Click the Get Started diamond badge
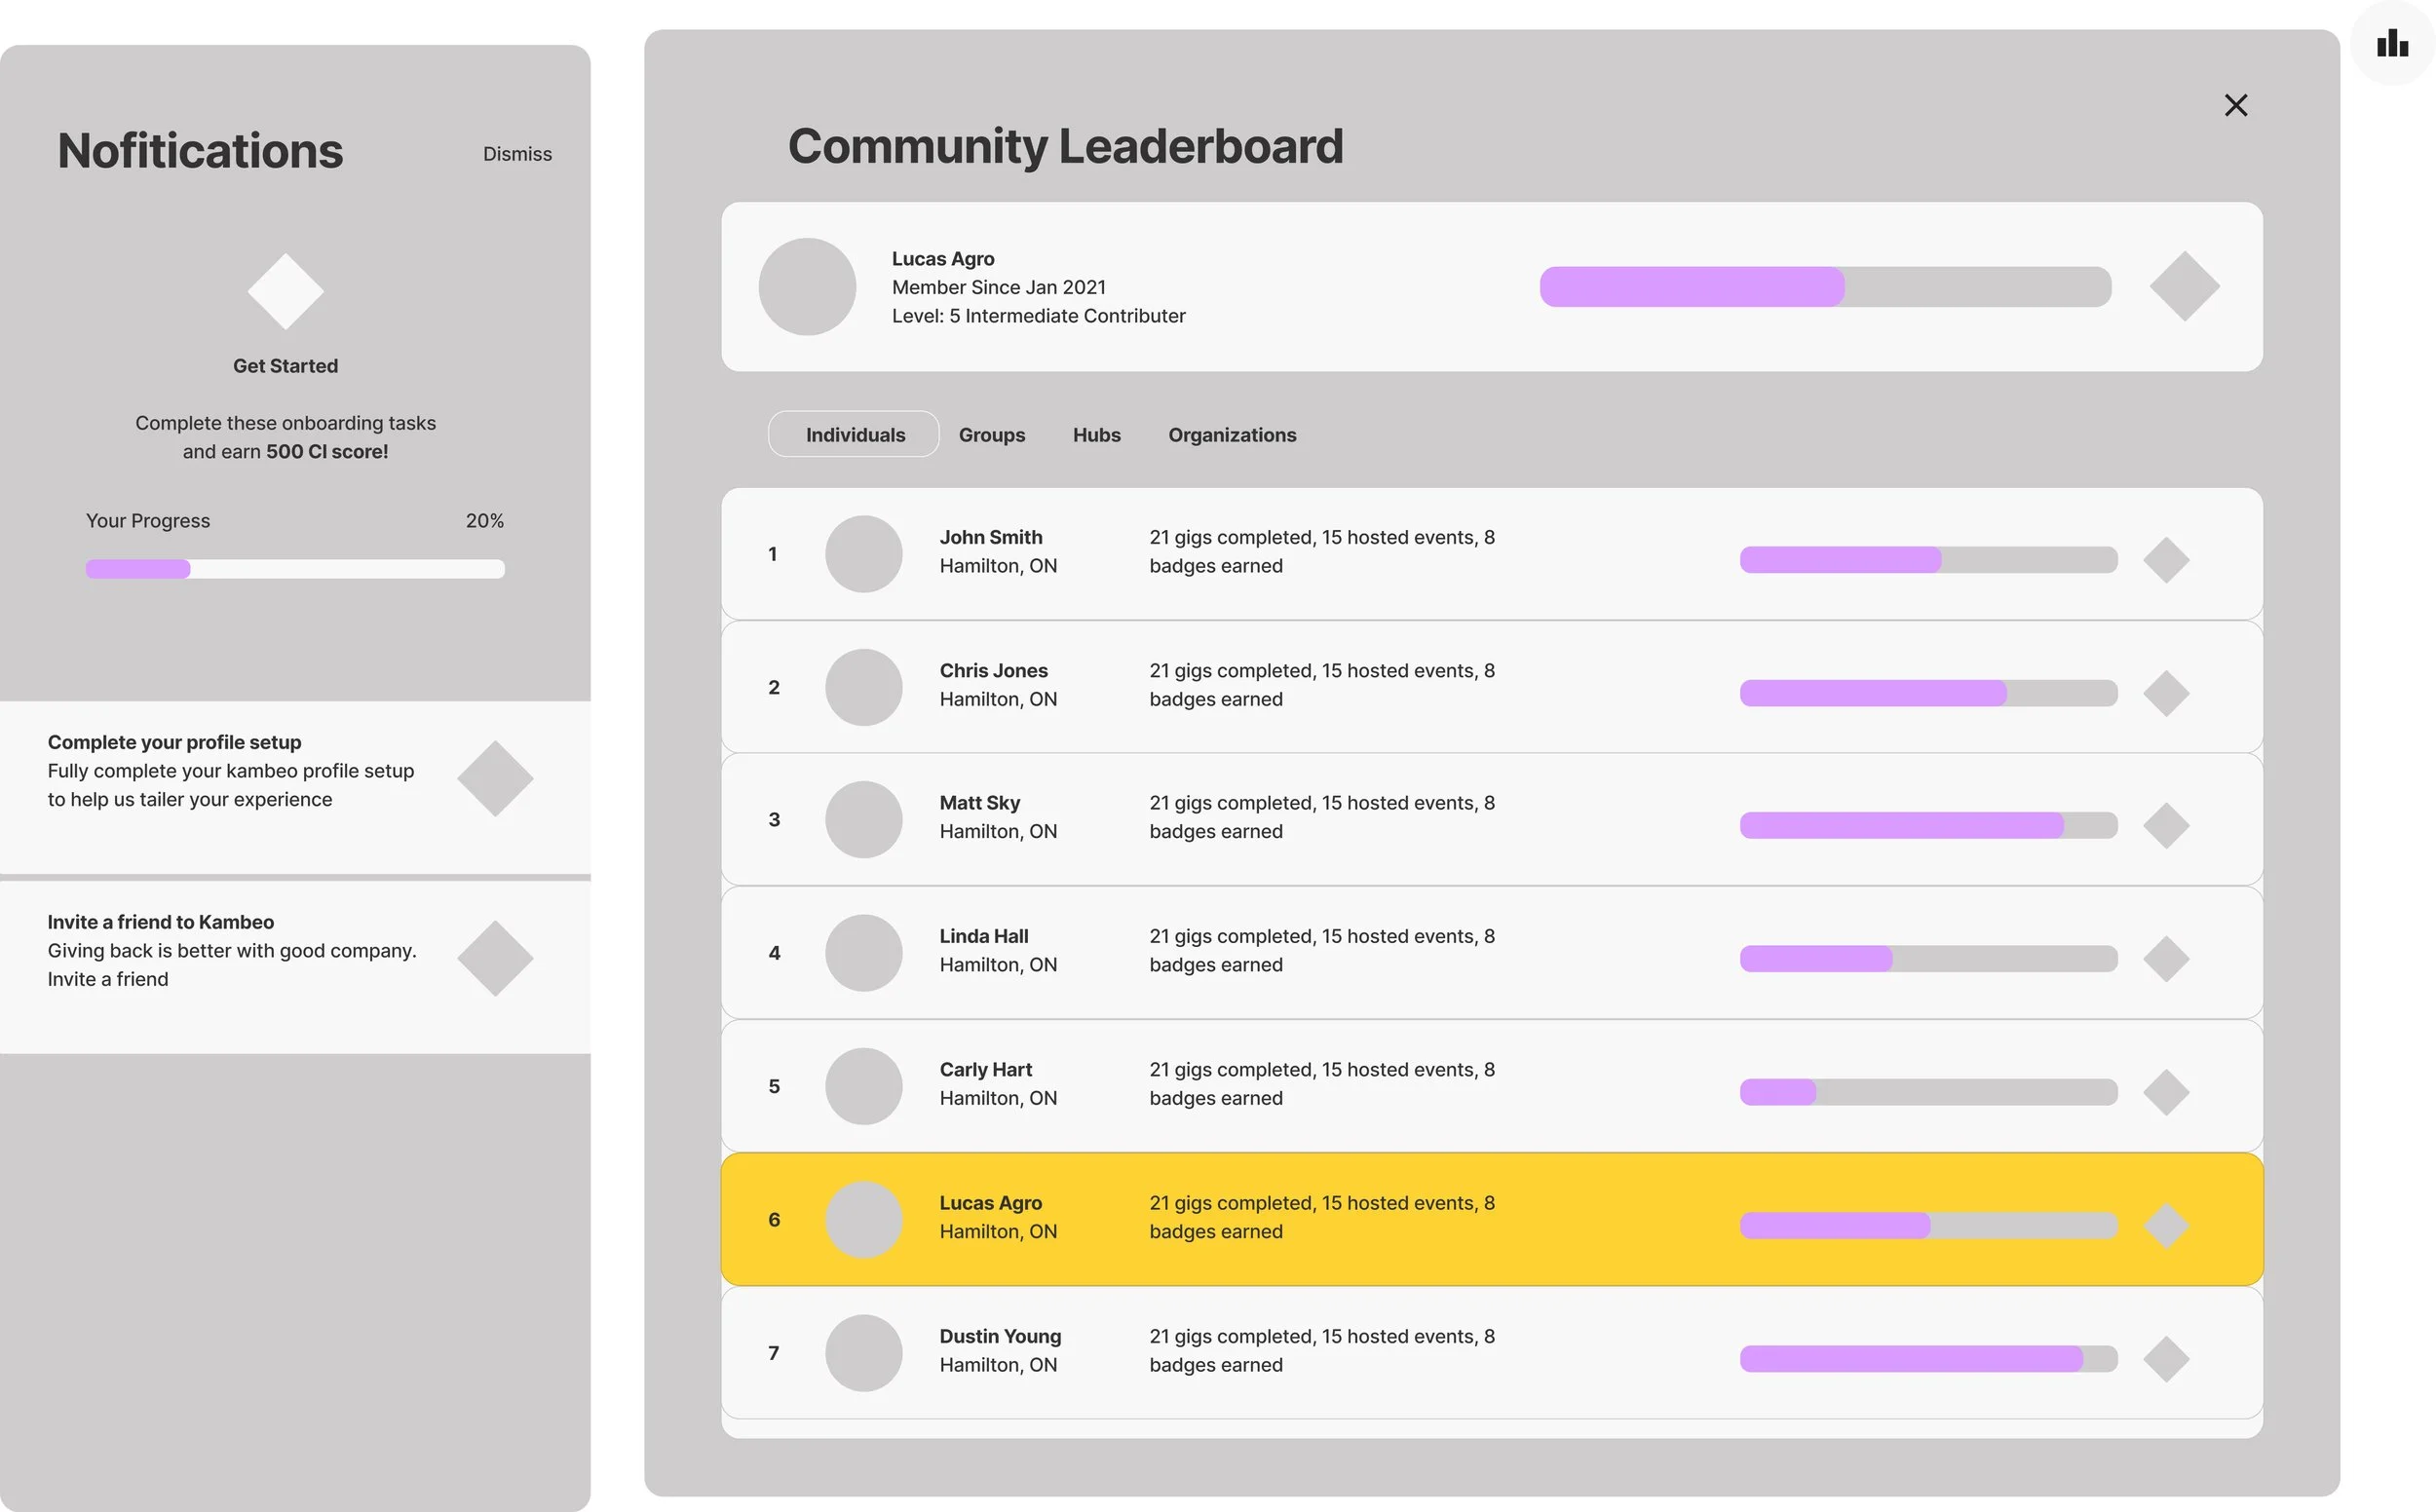Viewport: 2436px width, 1512px height. point(285,291)
